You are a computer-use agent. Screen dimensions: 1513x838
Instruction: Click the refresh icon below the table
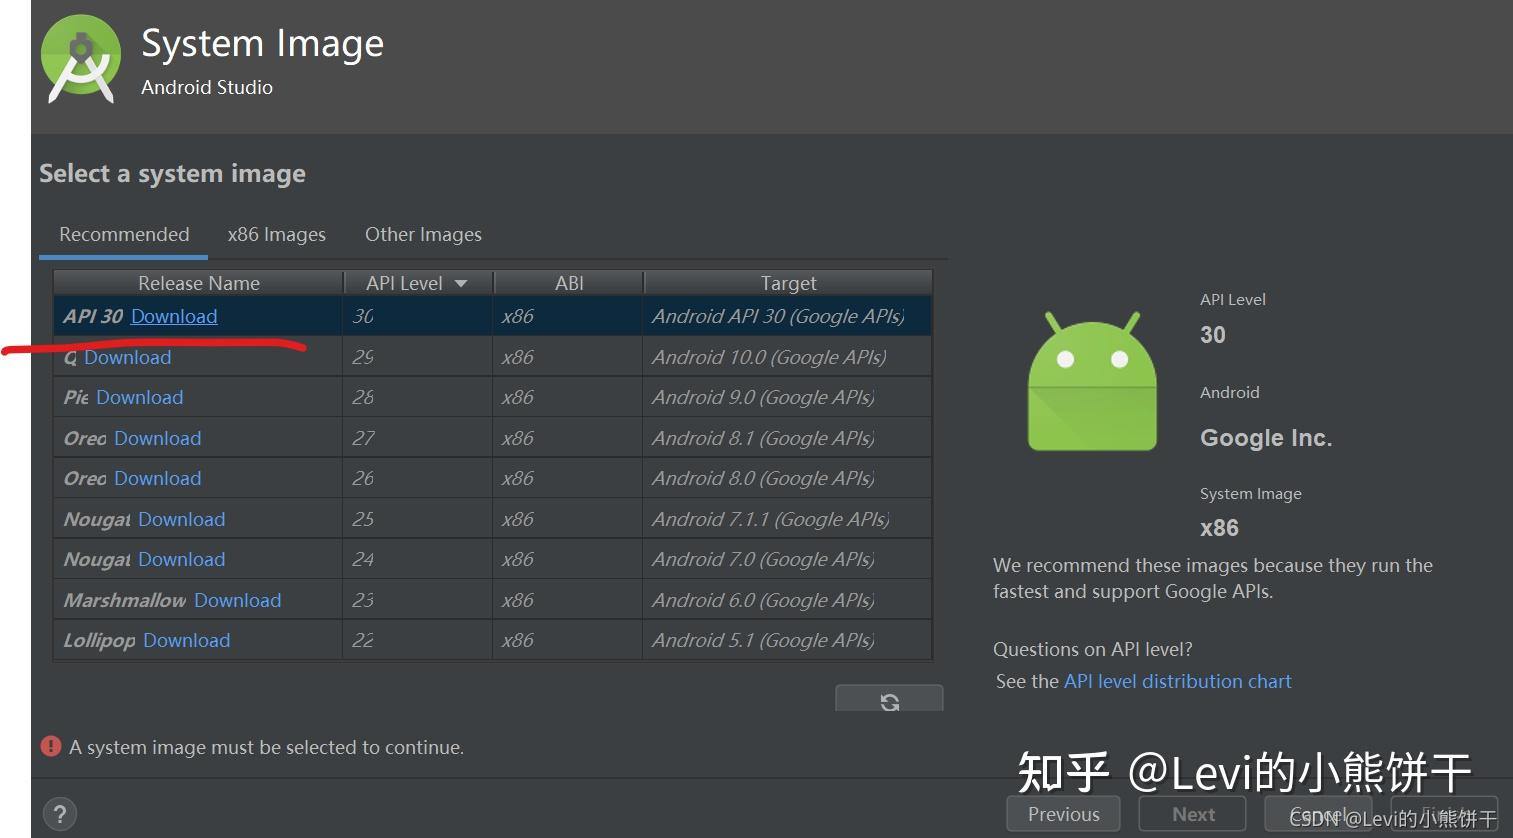[x=889, y=700]
